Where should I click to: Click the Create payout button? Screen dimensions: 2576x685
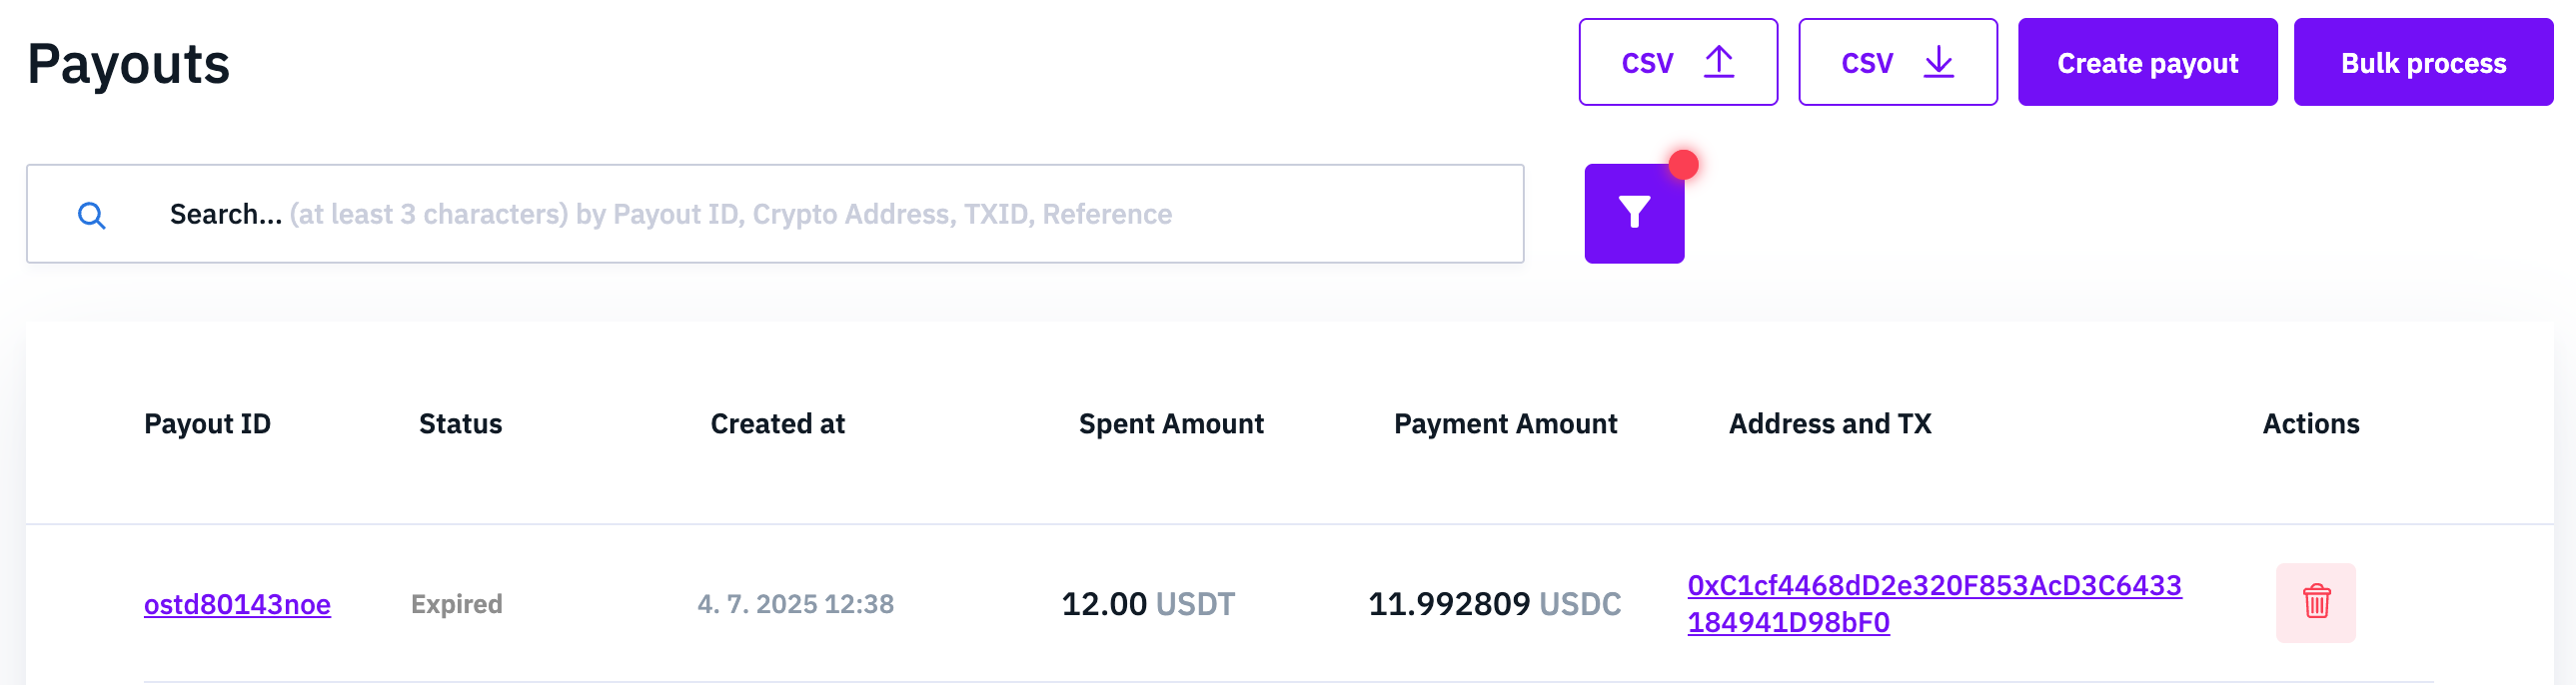2147,62
